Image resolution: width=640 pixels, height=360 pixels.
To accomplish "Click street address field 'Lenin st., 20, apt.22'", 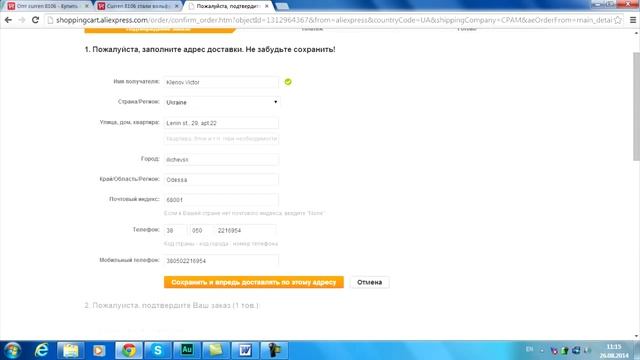I will point(221,123).
